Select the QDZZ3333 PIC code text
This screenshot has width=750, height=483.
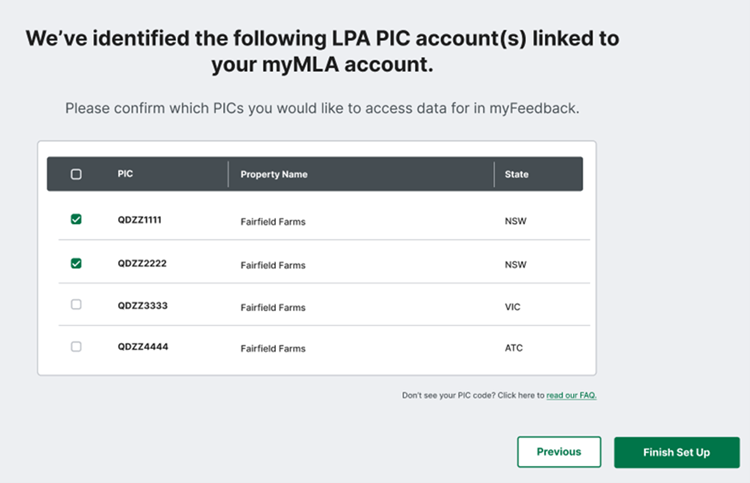pos(139,305)
